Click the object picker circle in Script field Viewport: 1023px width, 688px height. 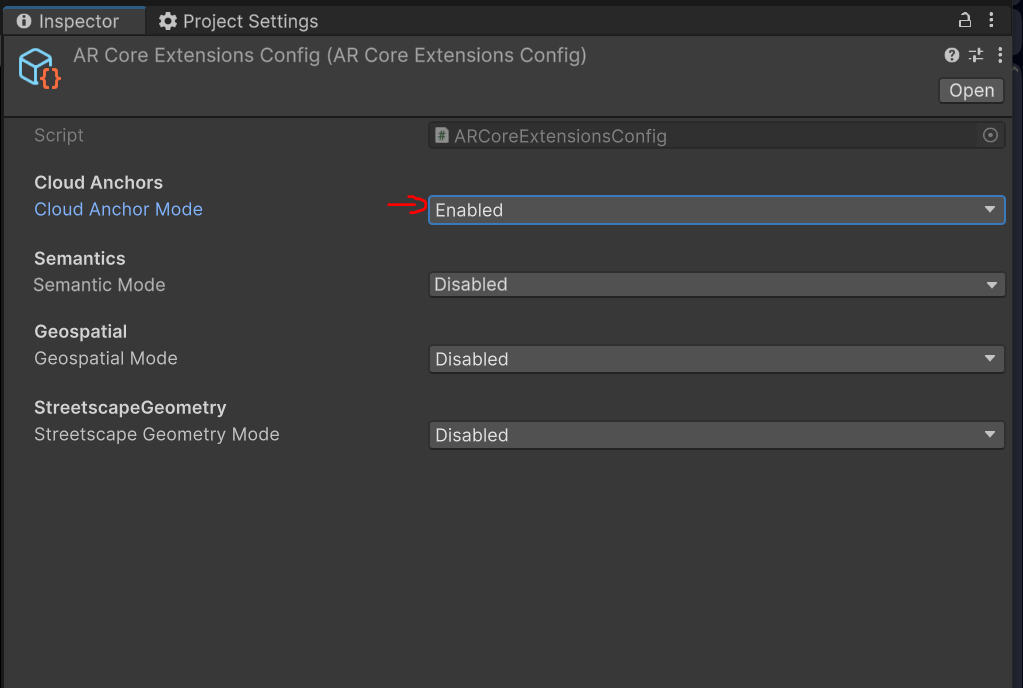[x=990, y=136]
